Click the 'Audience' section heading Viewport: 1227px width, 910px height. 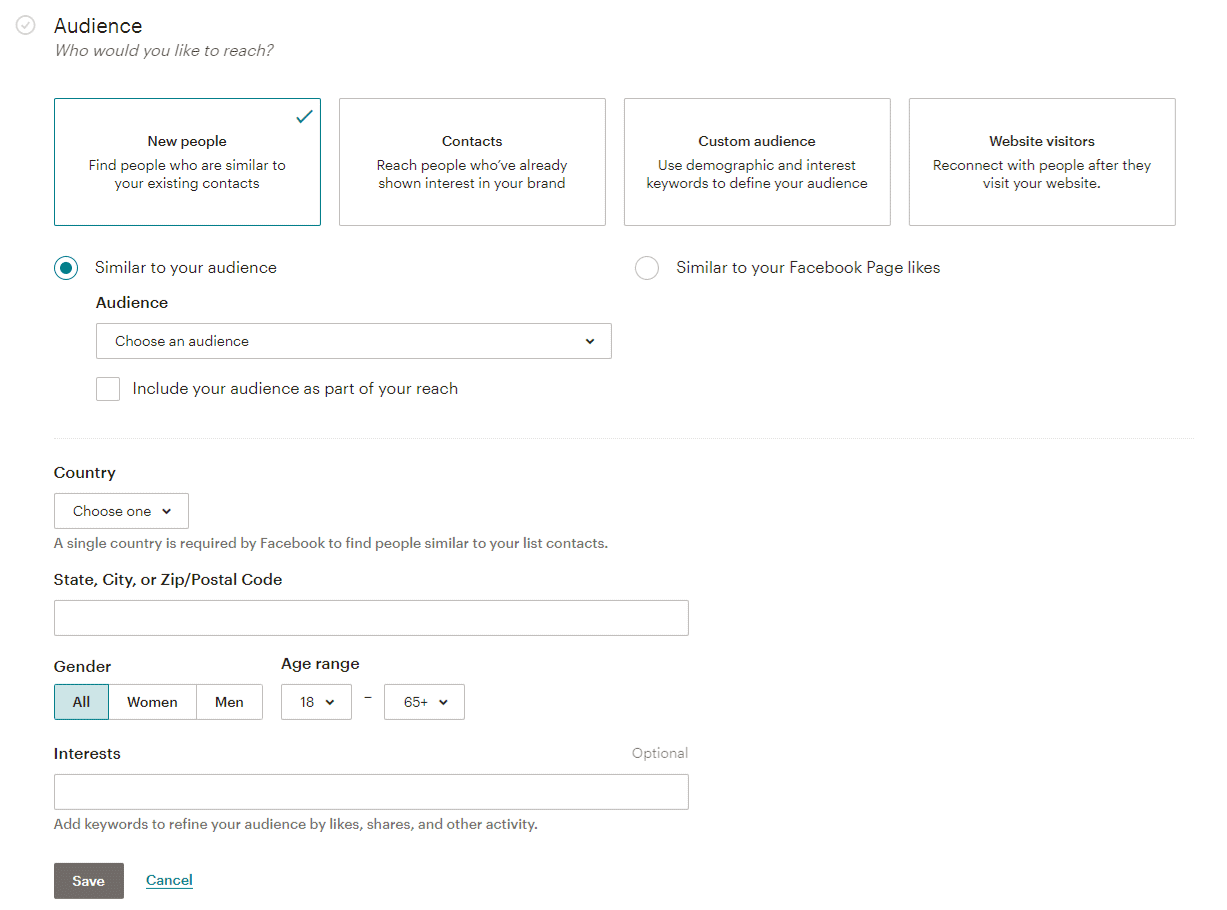click(x=98, y=26)
